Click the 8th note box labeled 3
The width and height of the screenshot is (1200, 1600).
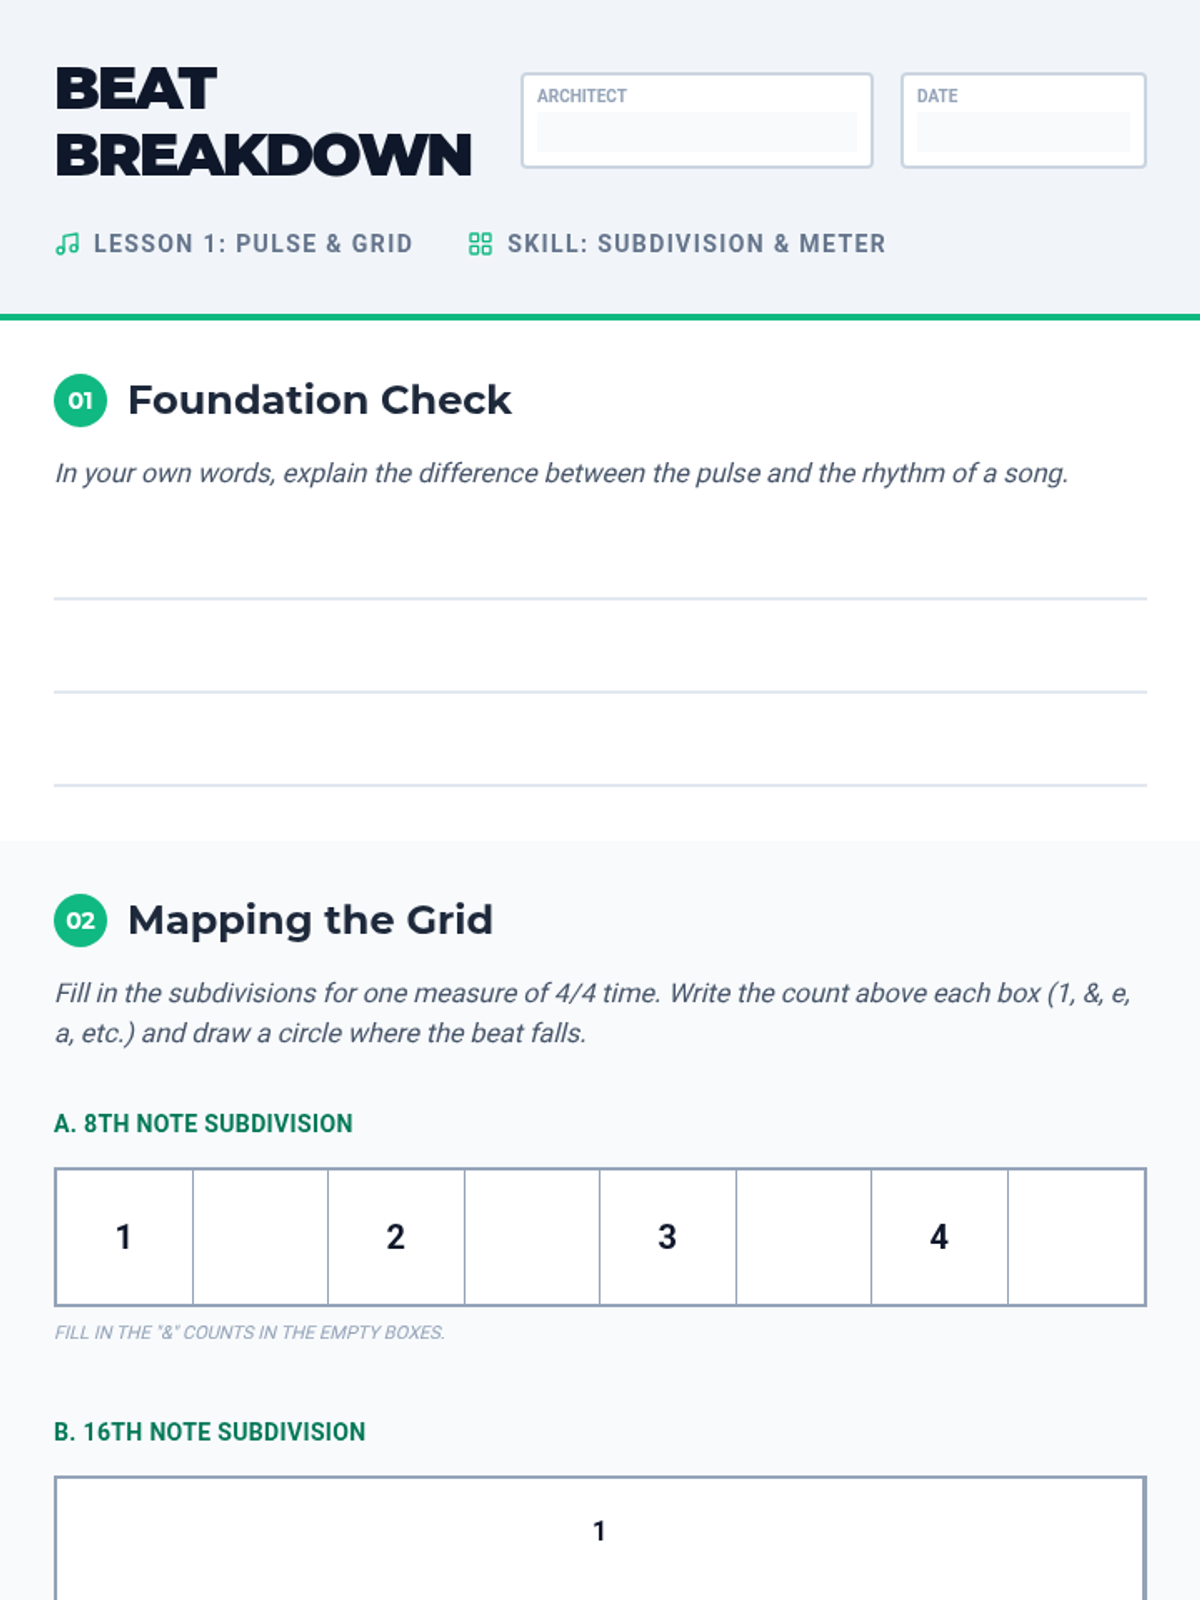pos(668,1237)
